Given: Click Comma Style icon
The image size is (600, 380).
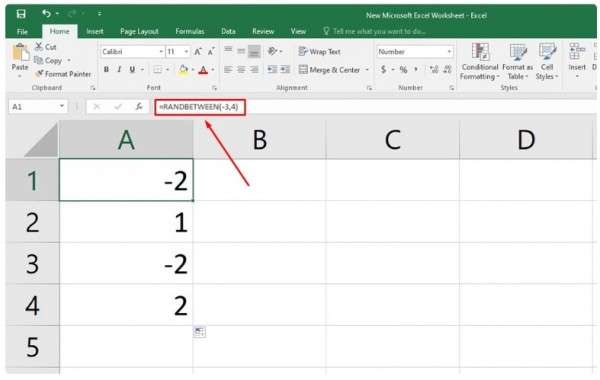Looking at the screenshot, I should pyautogui.click(x=416, y=70).
